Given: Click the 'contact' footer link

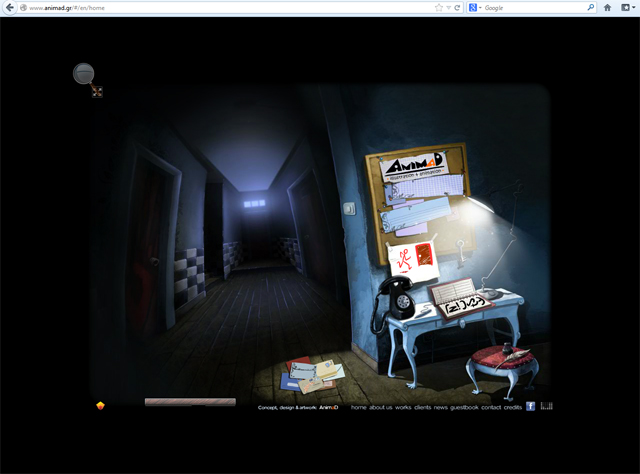Looking at the screenshot, I should (490, 408).
